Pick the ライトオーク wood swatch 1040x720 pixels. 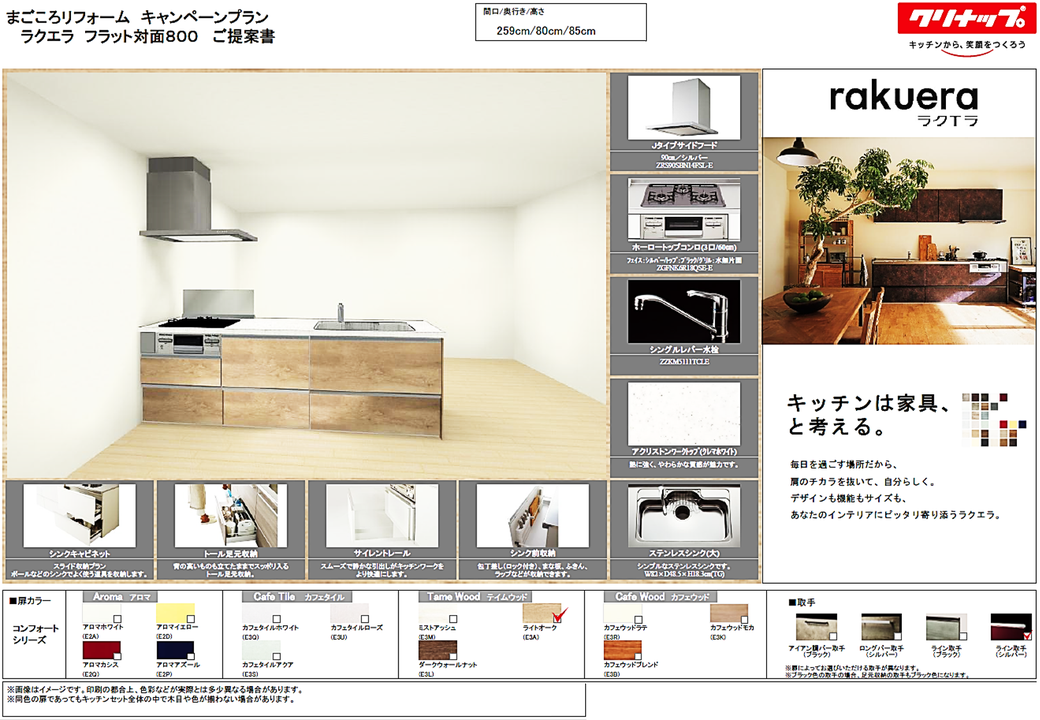click(x=542, y=613)
